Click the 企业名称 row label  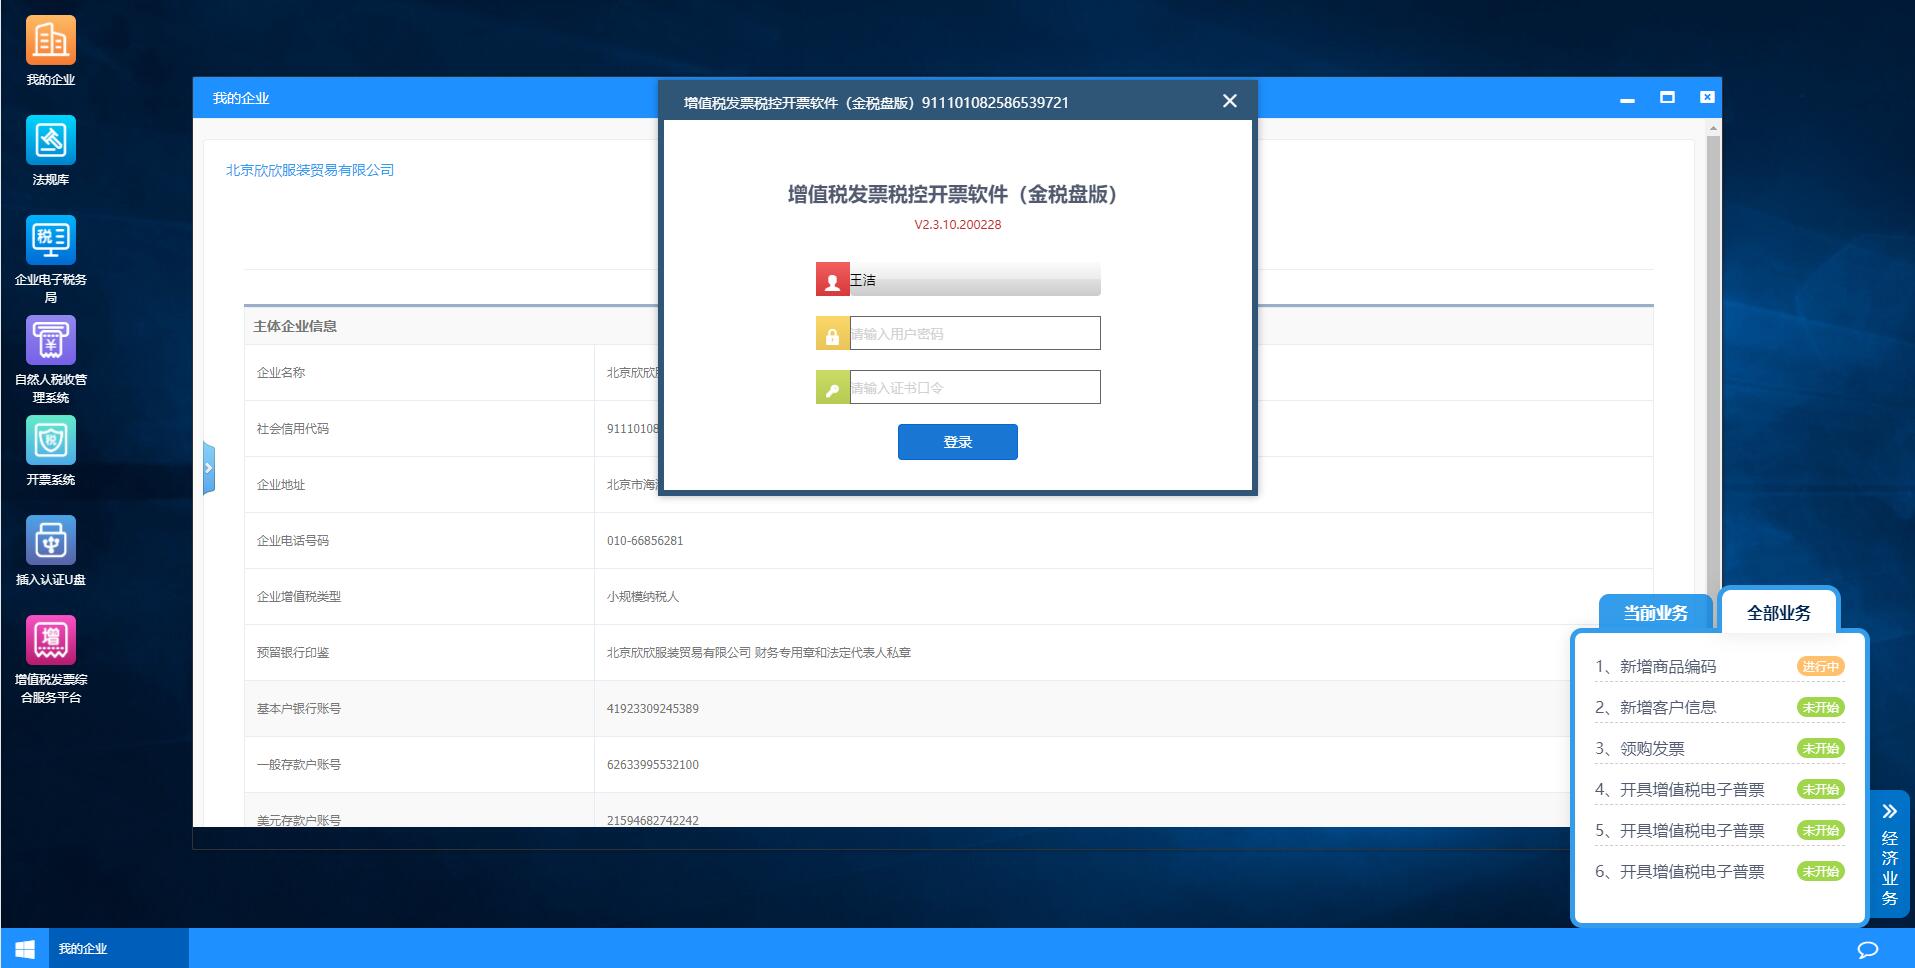[x=280, y=372]
